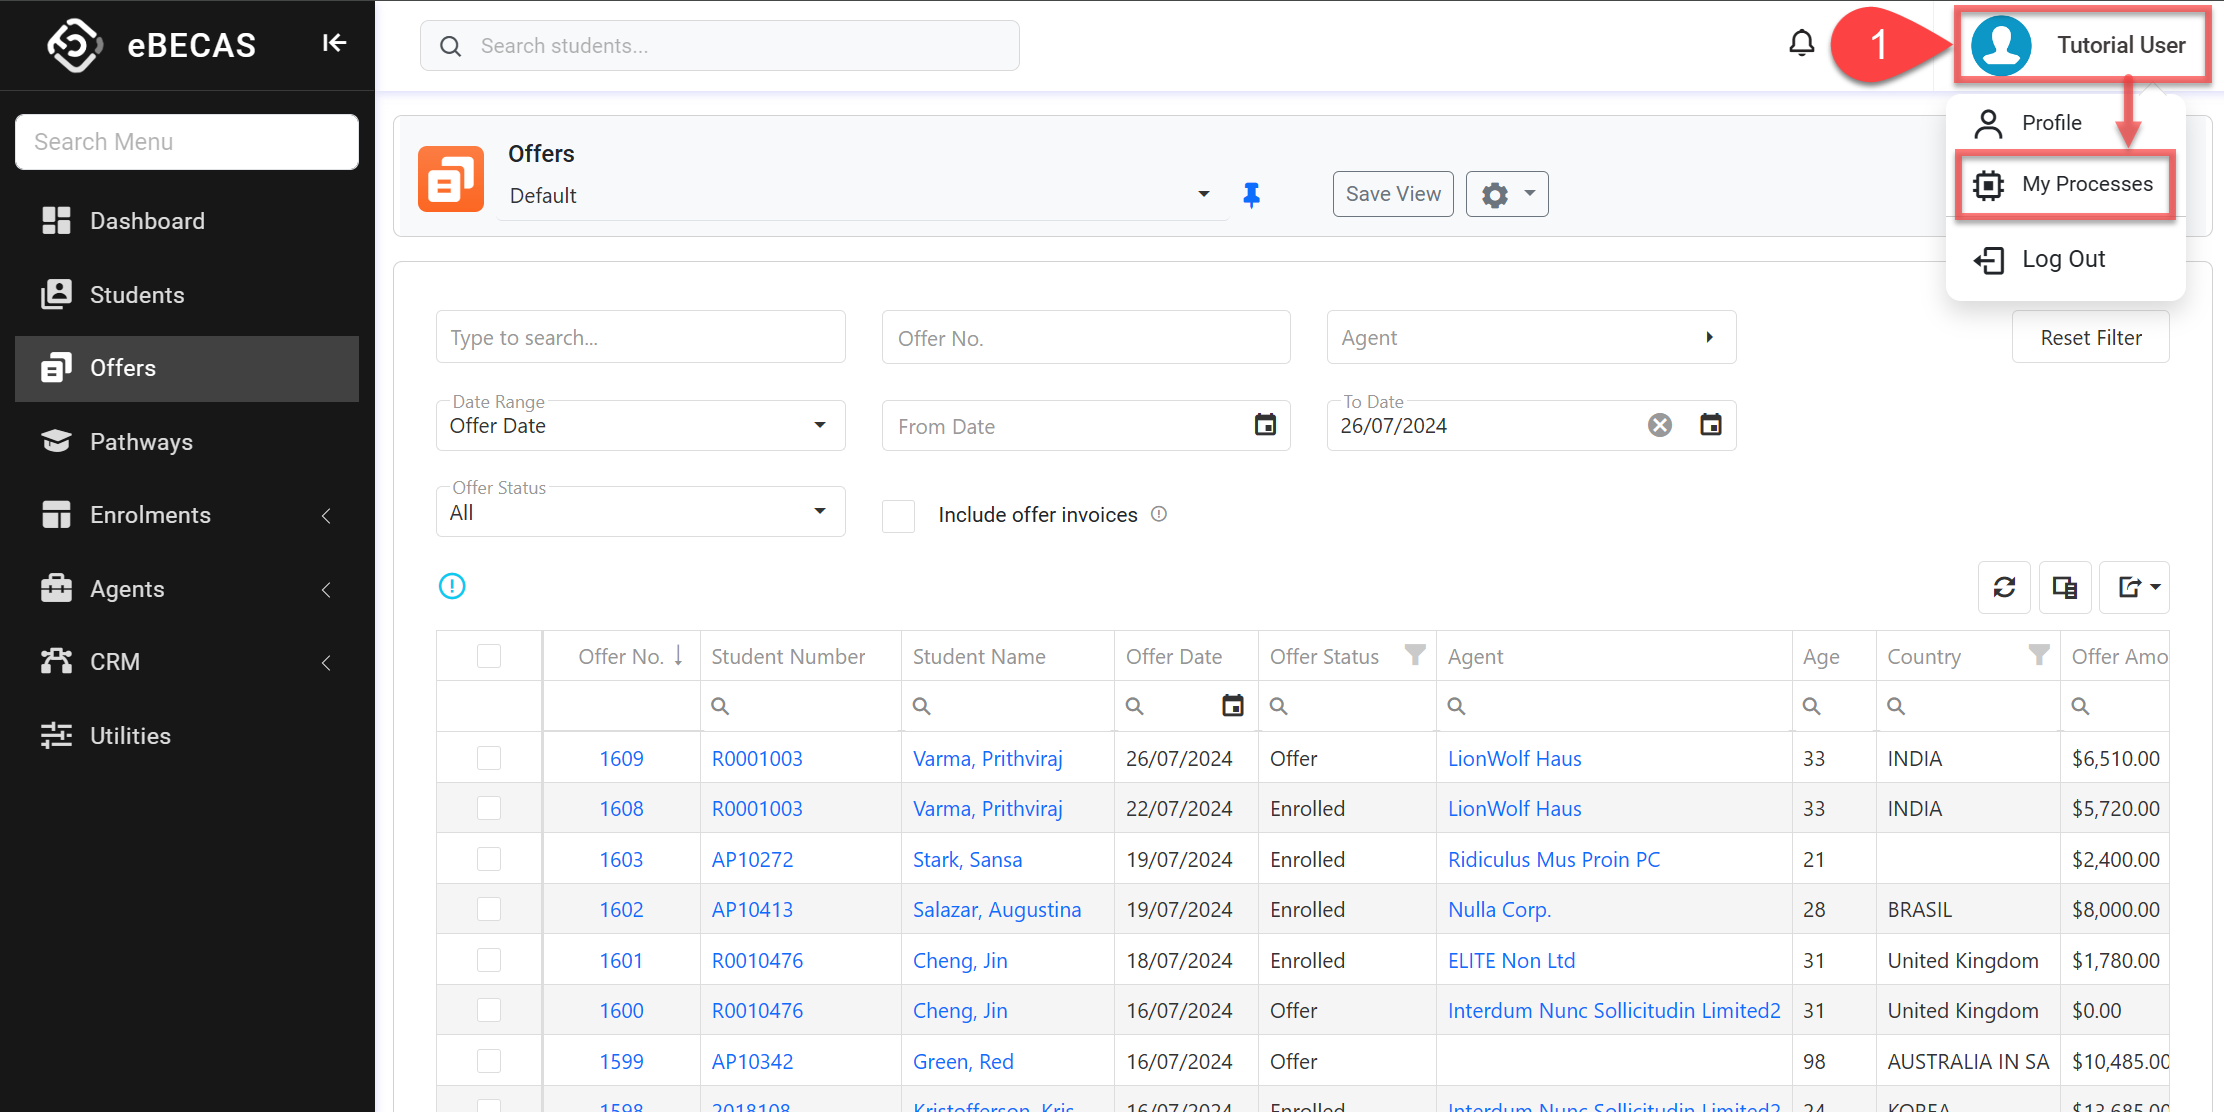Expand the Date Range dropdown
Viewport: 2224px width, 1112px height.
tap(640, 425)
